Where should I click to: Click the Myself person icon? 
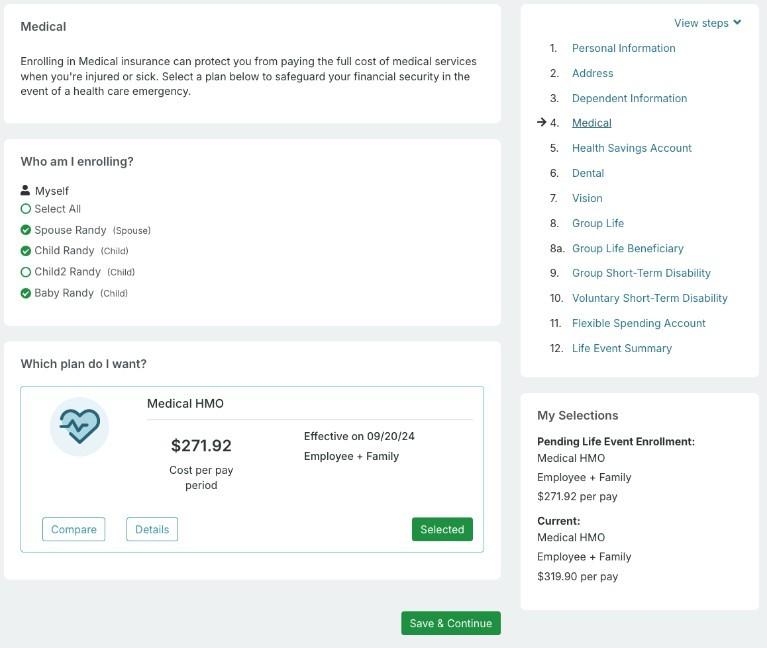click(x=26, y=190)
